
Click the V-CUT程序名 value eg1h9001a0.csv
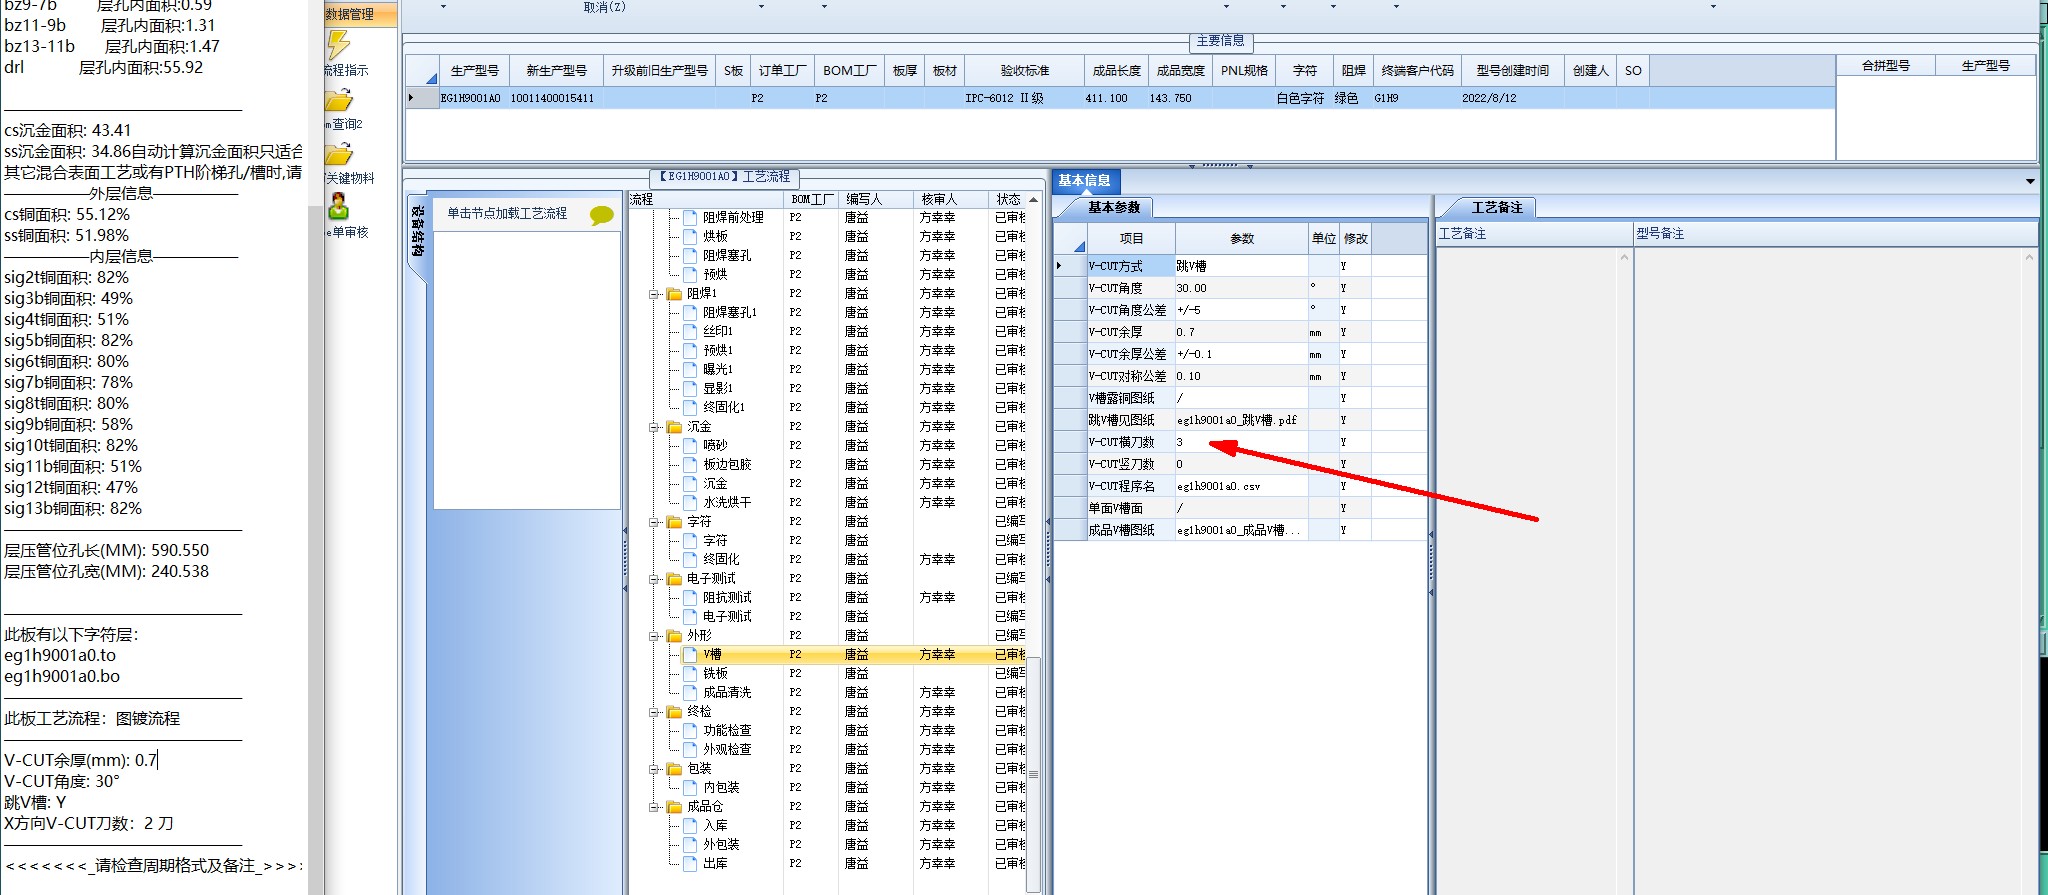coord(1241,486)
